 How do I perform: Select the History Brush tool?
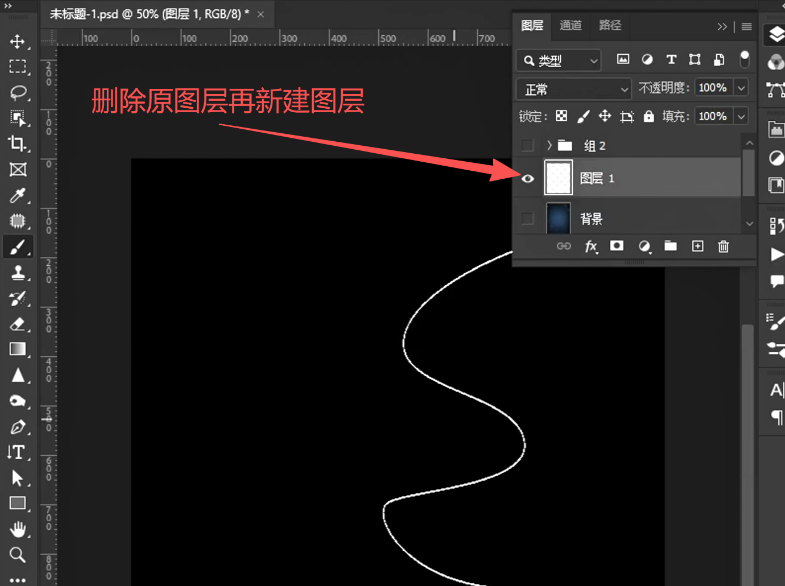(x=18, y=298)
